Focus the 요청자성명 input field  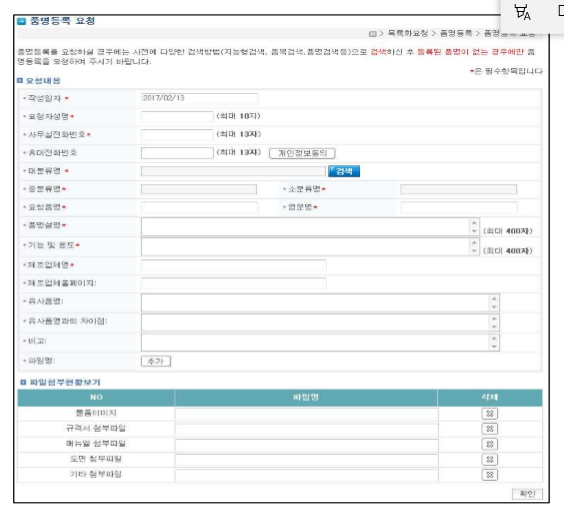(x=177, y=117)
